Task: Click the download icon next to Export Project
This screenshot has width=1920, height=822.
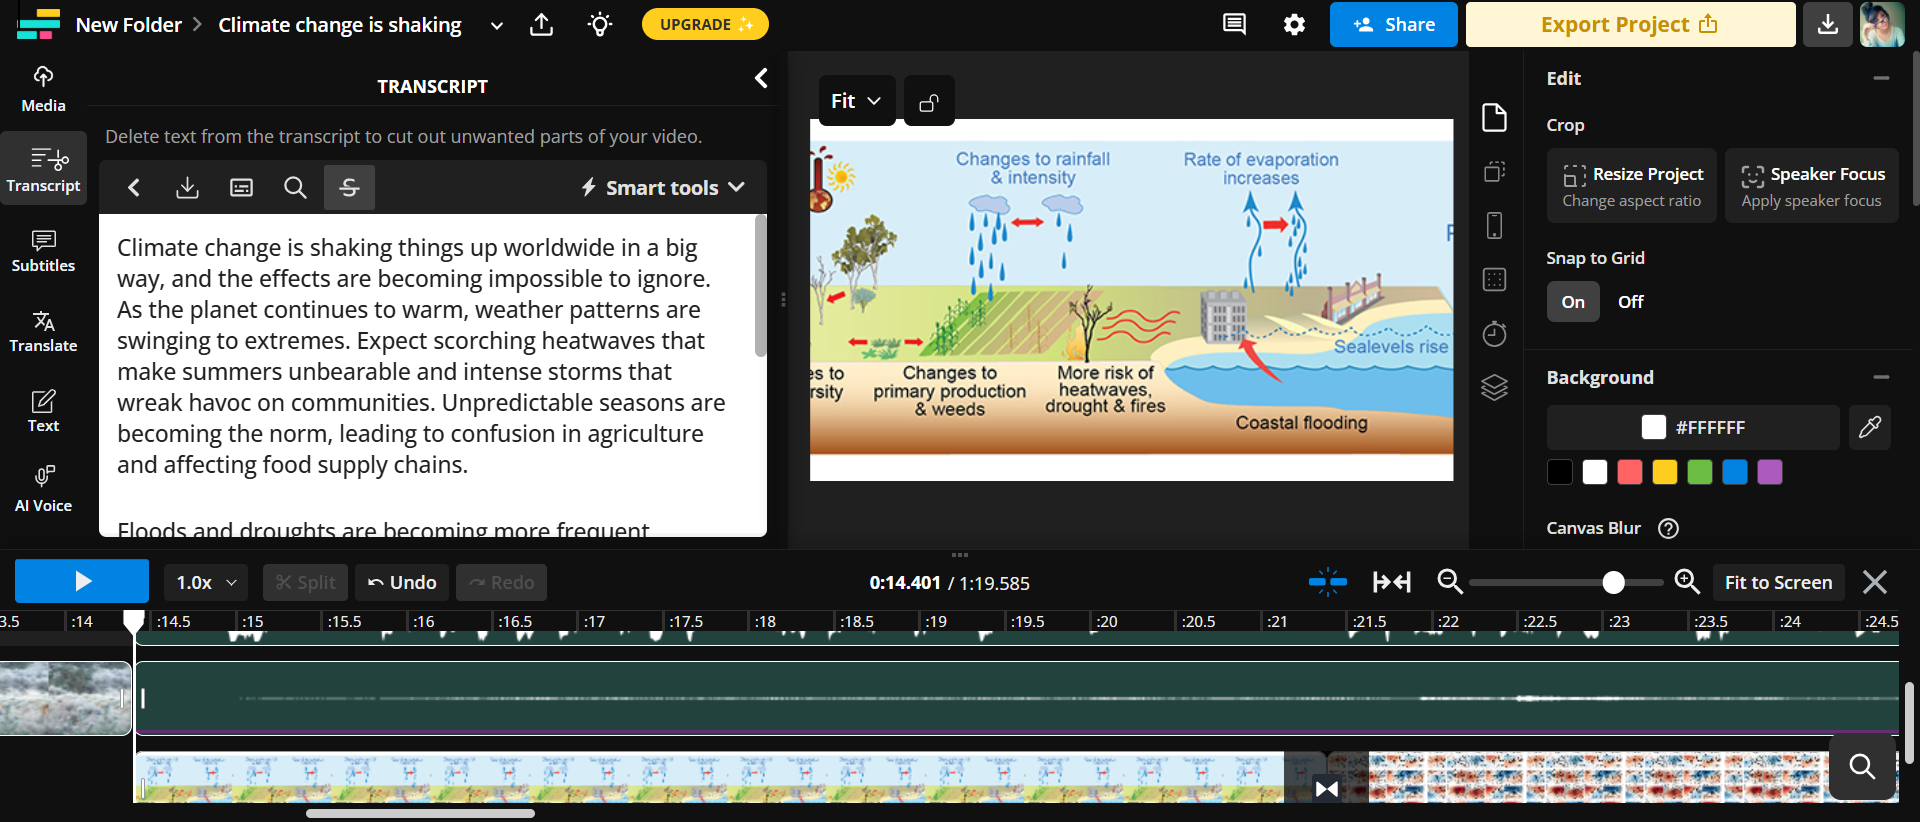Action: 1828,24
